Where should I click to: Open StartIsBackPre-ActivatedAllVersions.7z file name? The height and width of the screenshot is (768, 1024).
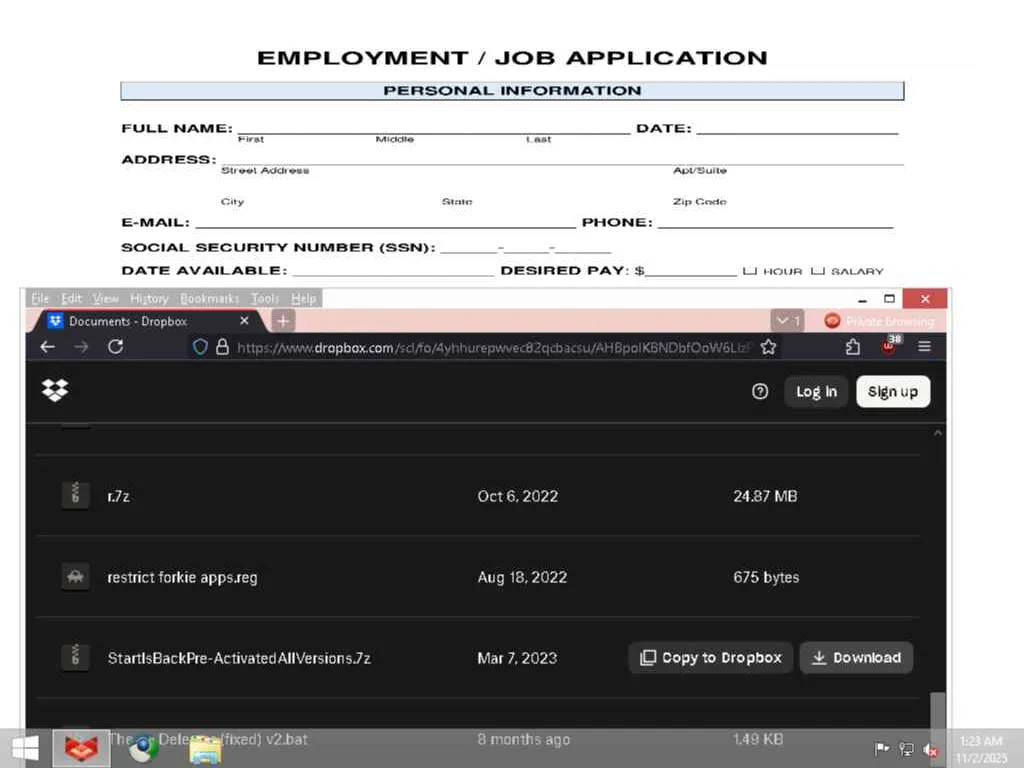(x=239, y=658)
